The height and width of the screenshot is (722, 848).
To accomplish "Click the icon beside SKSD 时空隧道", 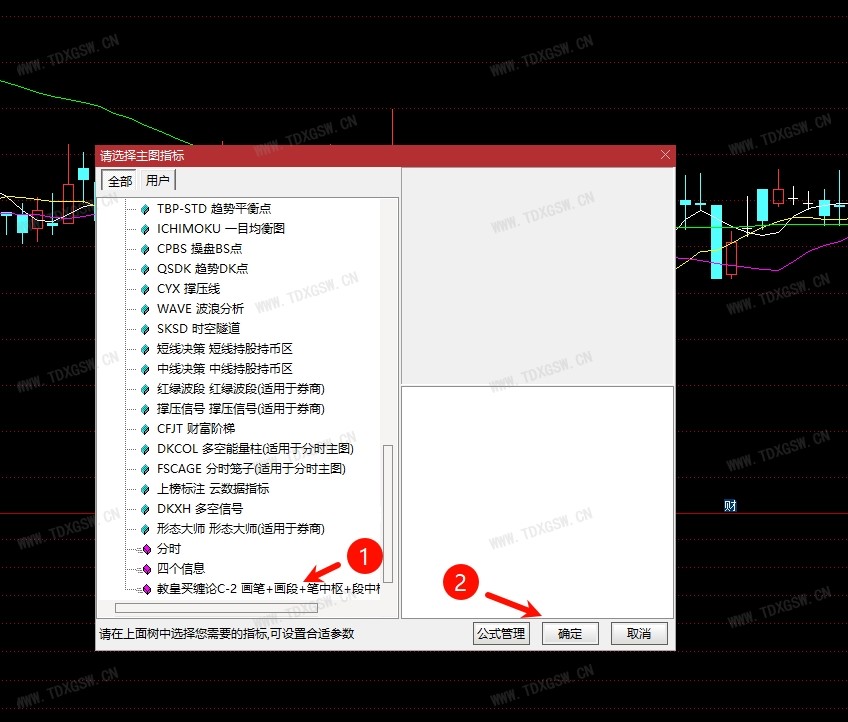I will pos(145,329).
